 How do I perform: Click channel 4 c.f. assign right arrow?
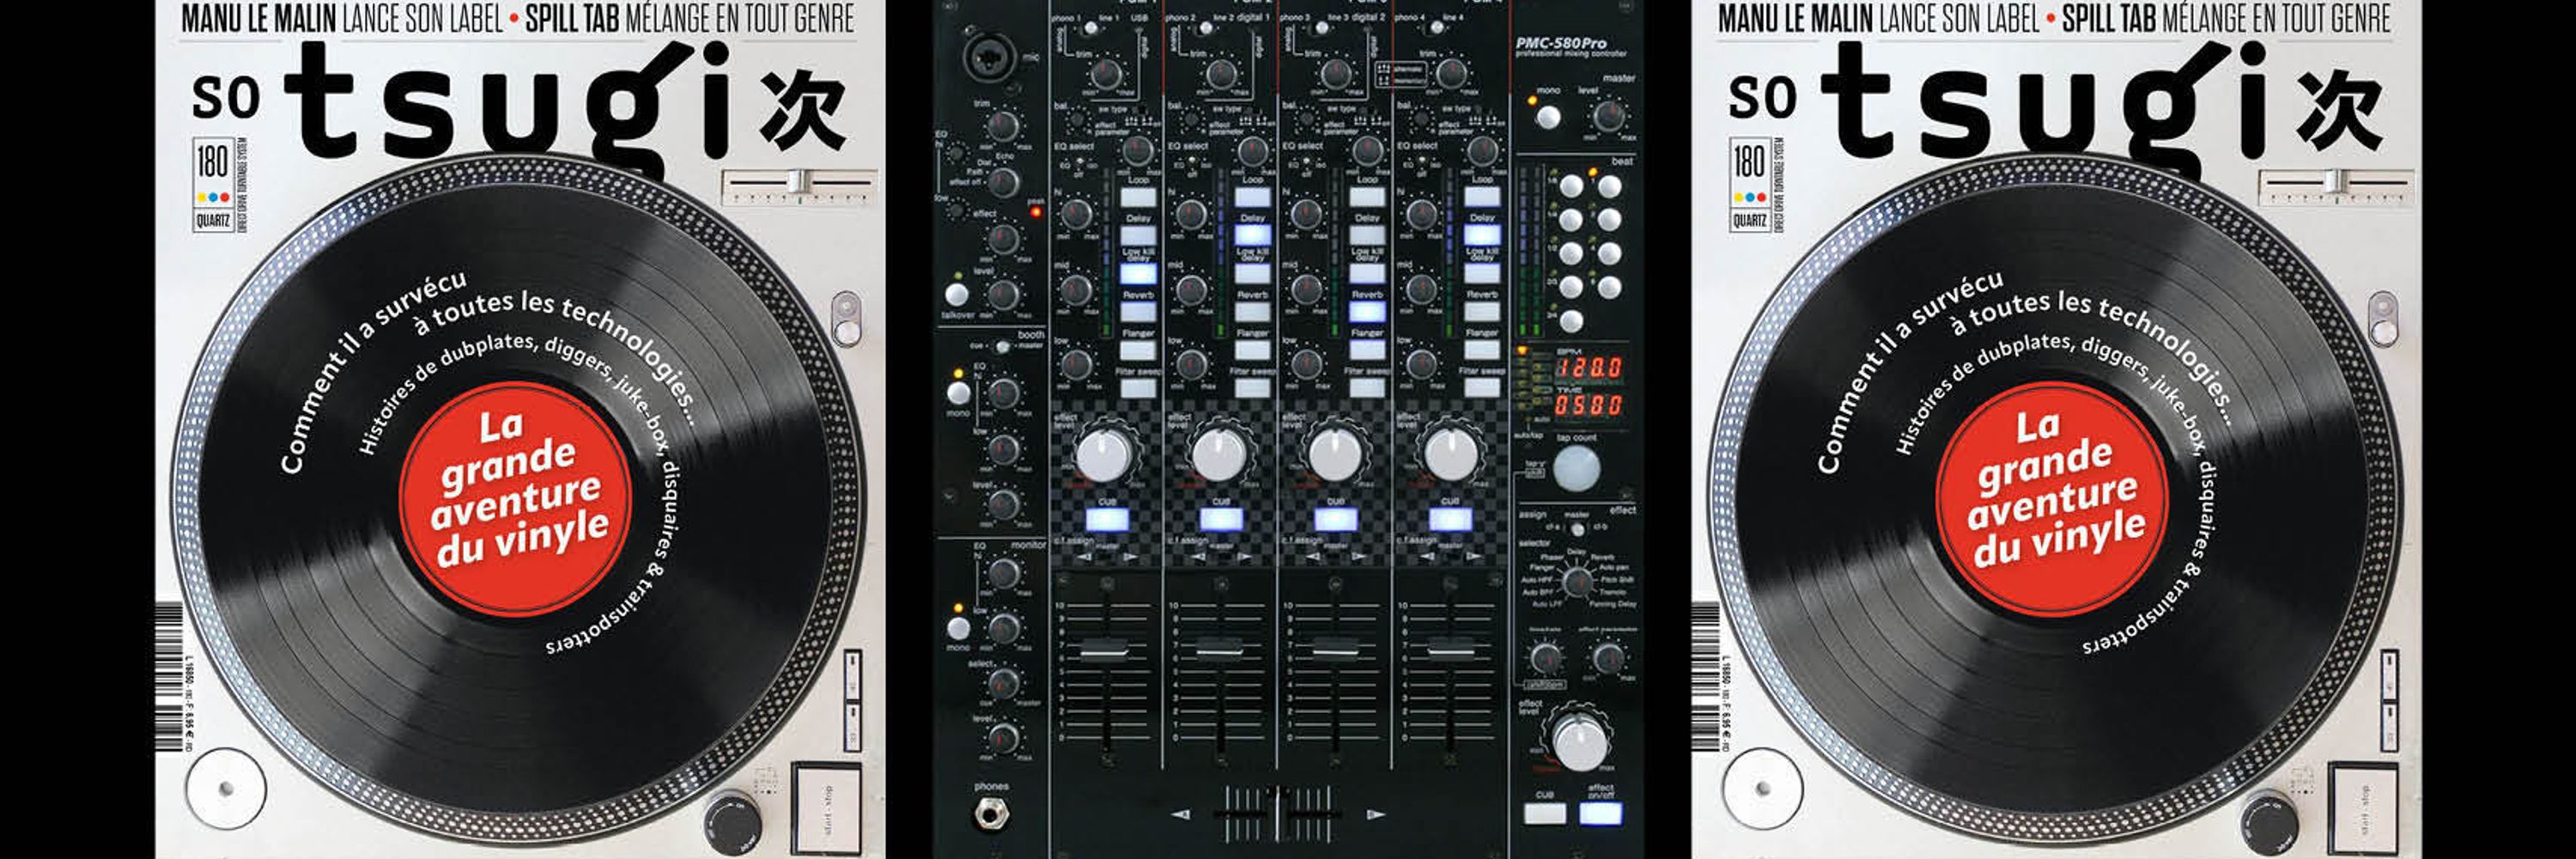pos(1473,557)
